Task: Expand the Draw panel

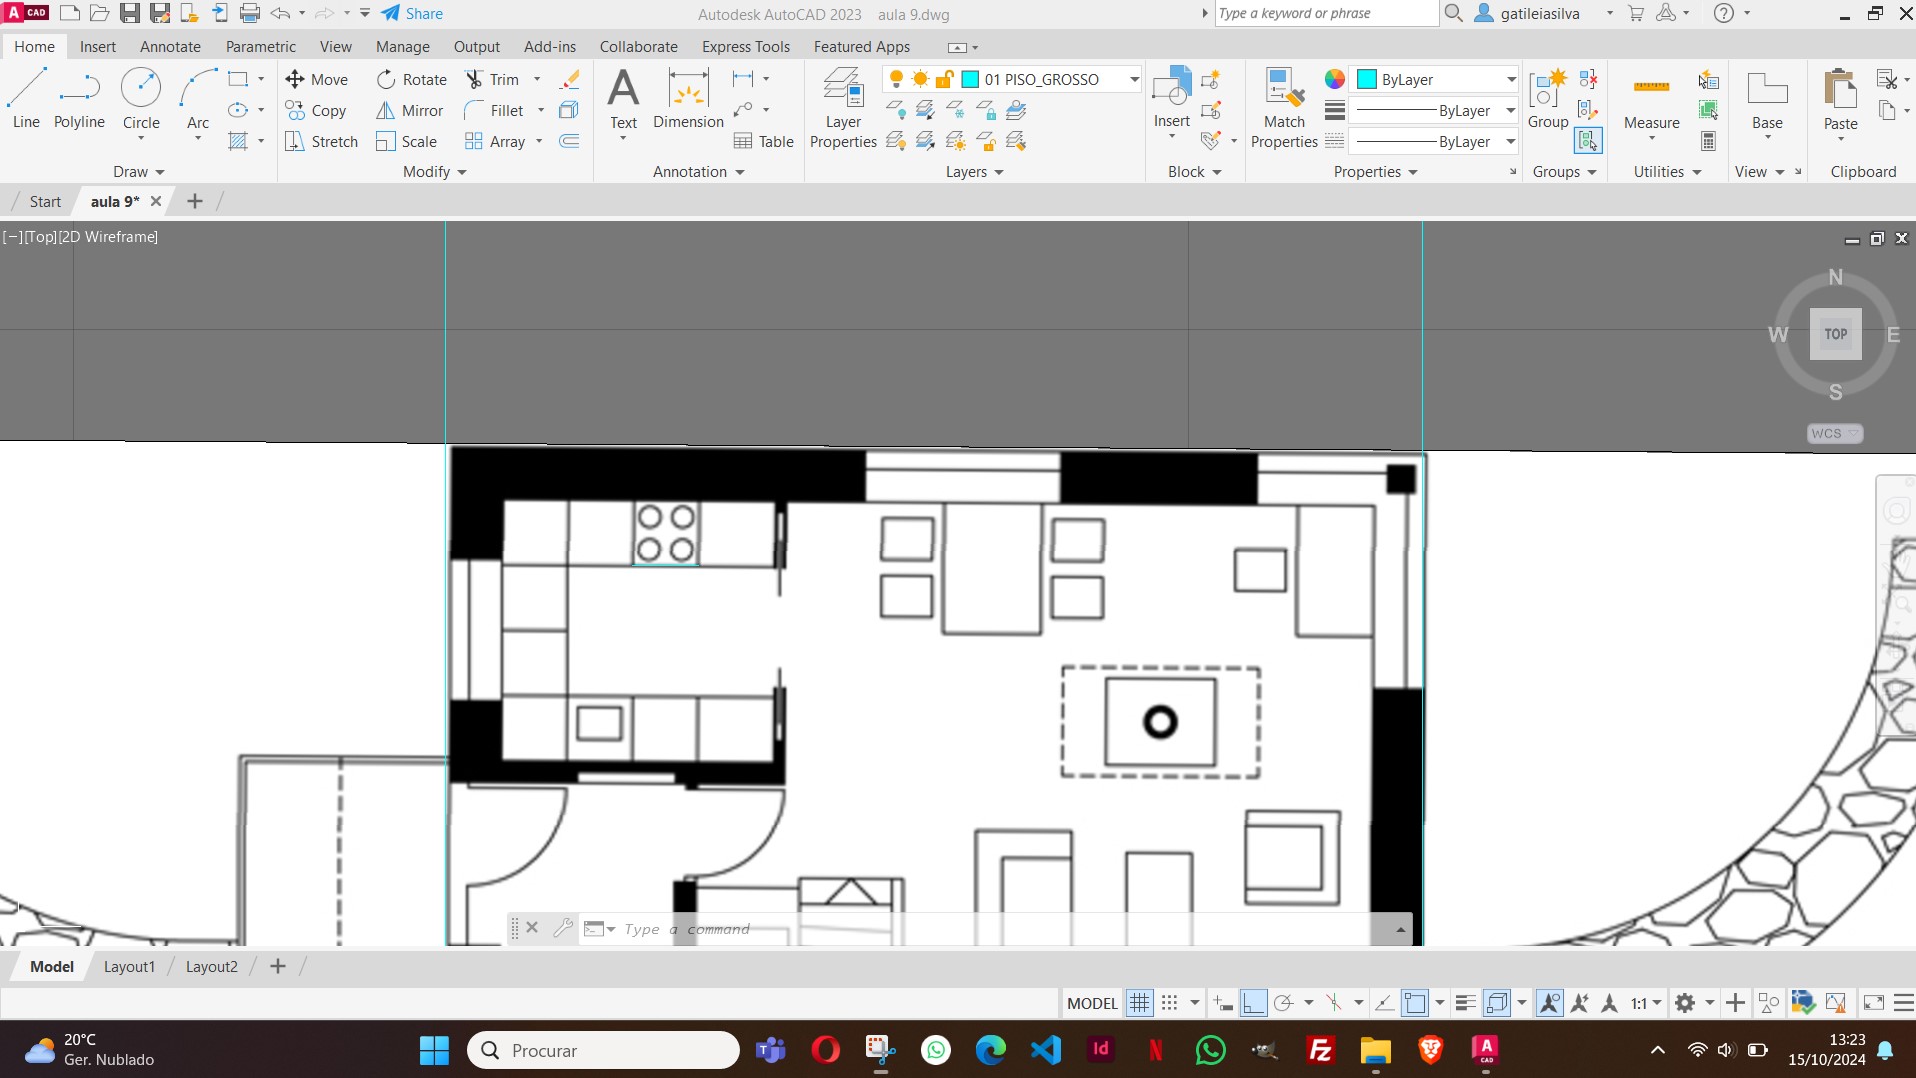Action: click(x=138, y=171)
